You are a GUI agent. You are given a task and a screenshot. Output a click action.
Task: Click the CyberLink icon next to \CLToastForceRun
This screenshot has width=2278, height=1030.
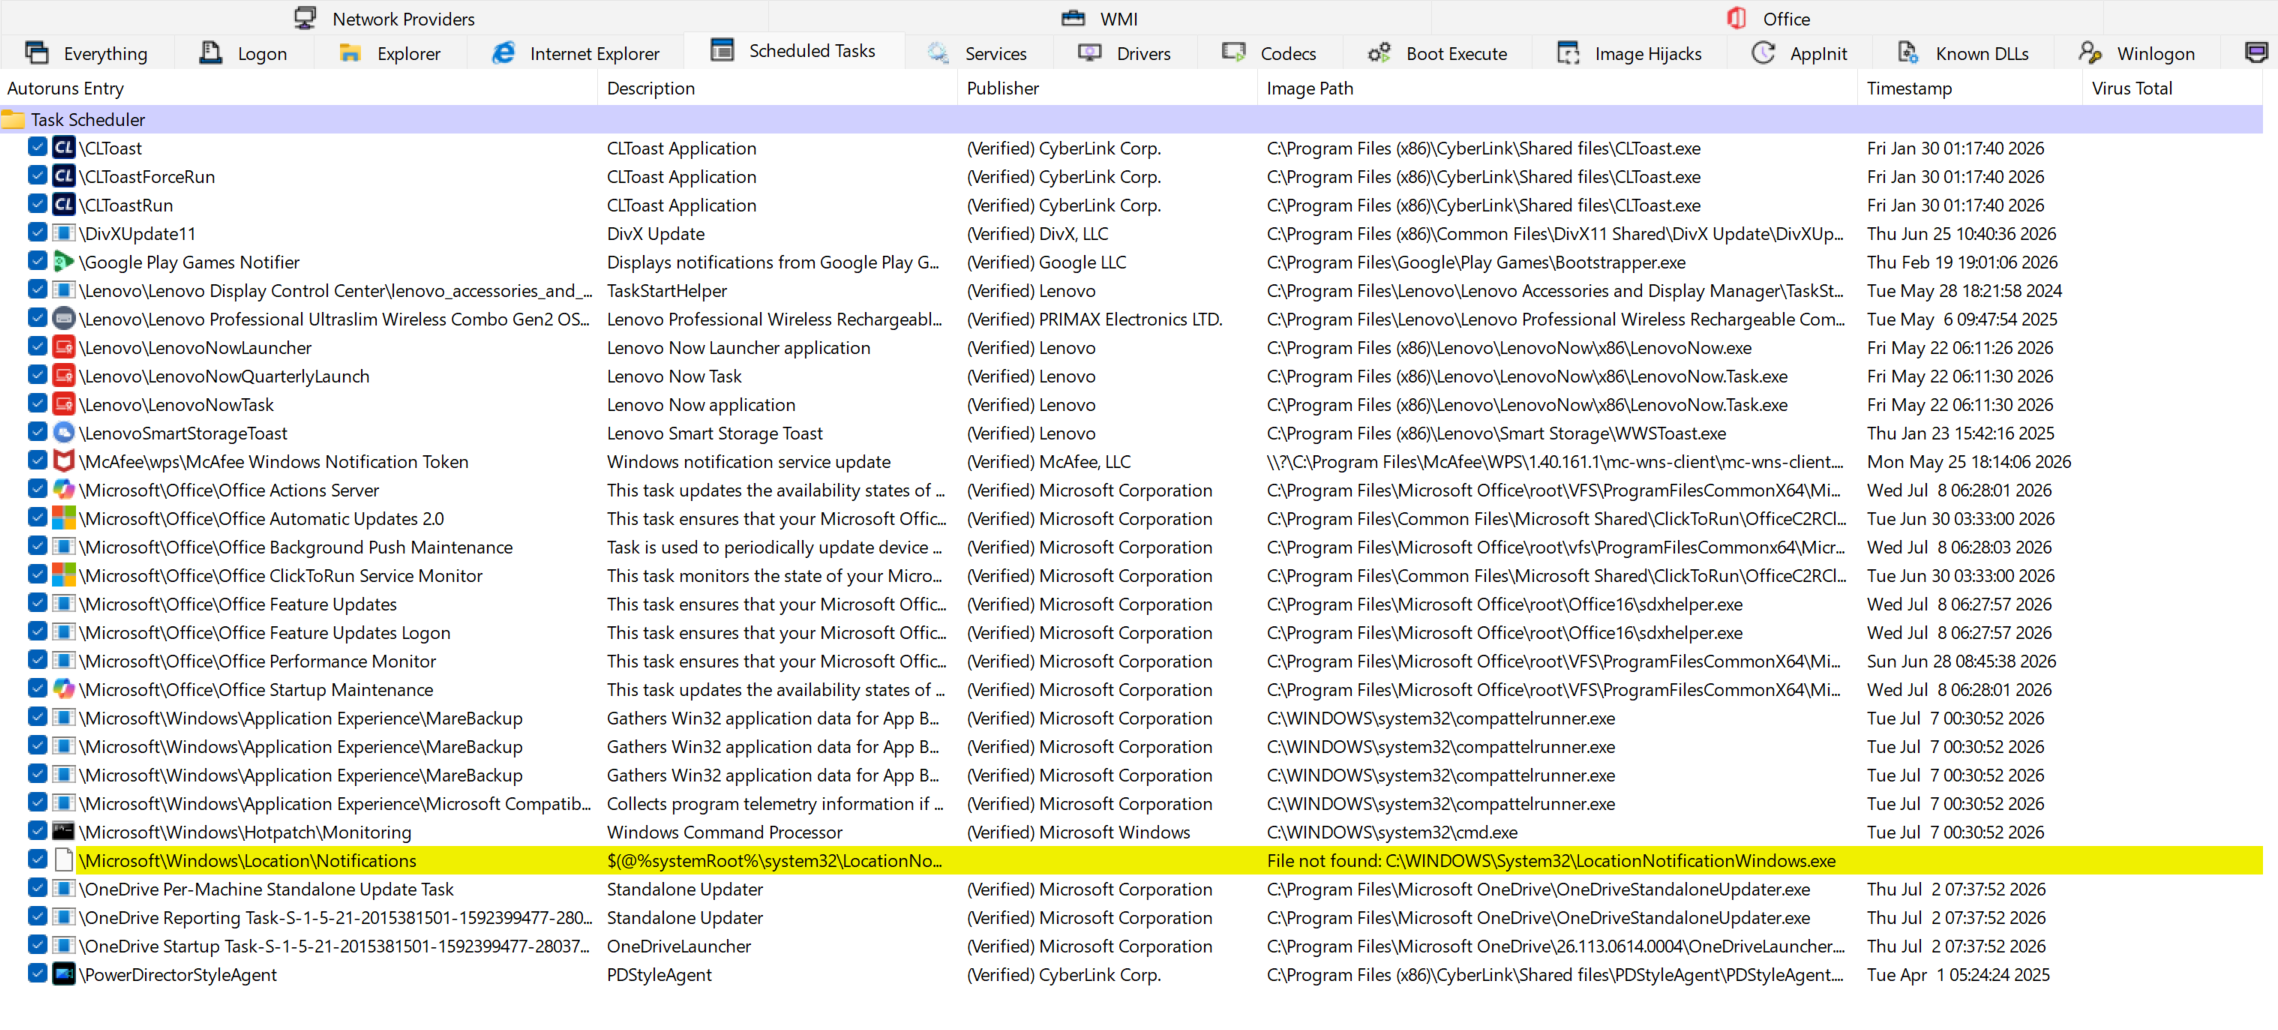pos(64,176)
